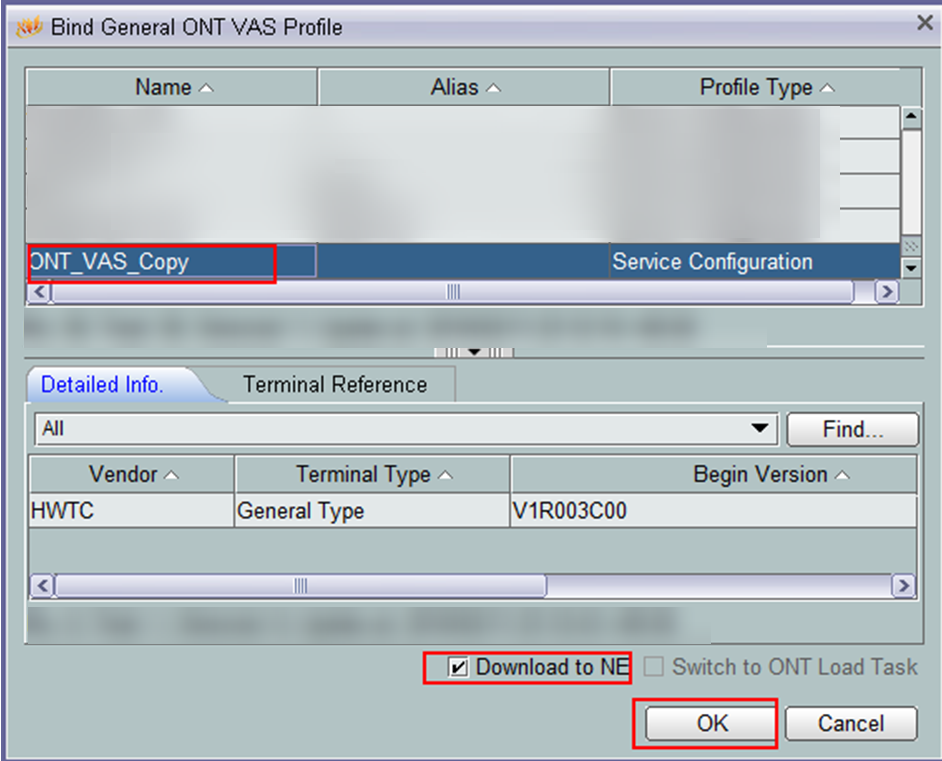Viewport: 942px width, 761px height.
Task: Sort profiles by Alias column header
Action: [464, 88]
